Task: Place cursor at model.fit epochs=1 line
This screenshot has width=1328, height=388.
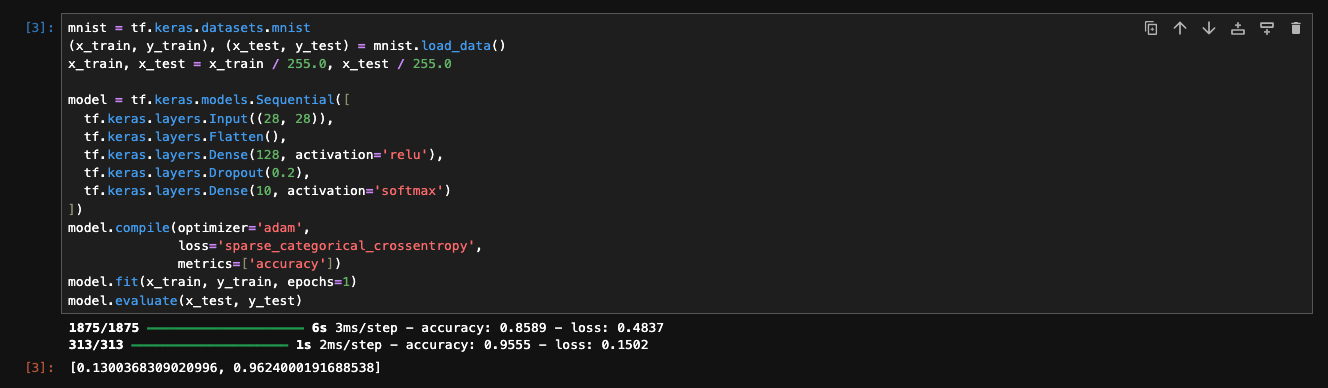Action: click(212, 282)
